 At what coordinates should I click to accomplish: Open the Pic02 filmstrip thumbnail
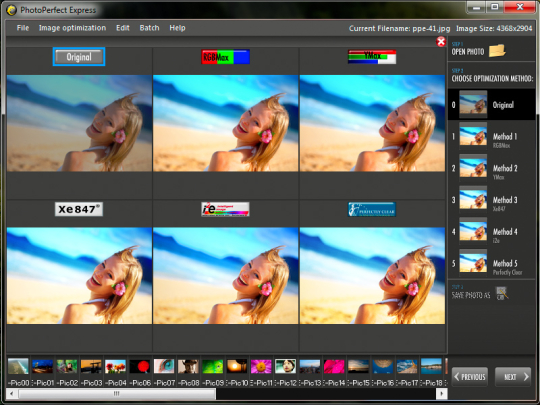tap(67, 366)
